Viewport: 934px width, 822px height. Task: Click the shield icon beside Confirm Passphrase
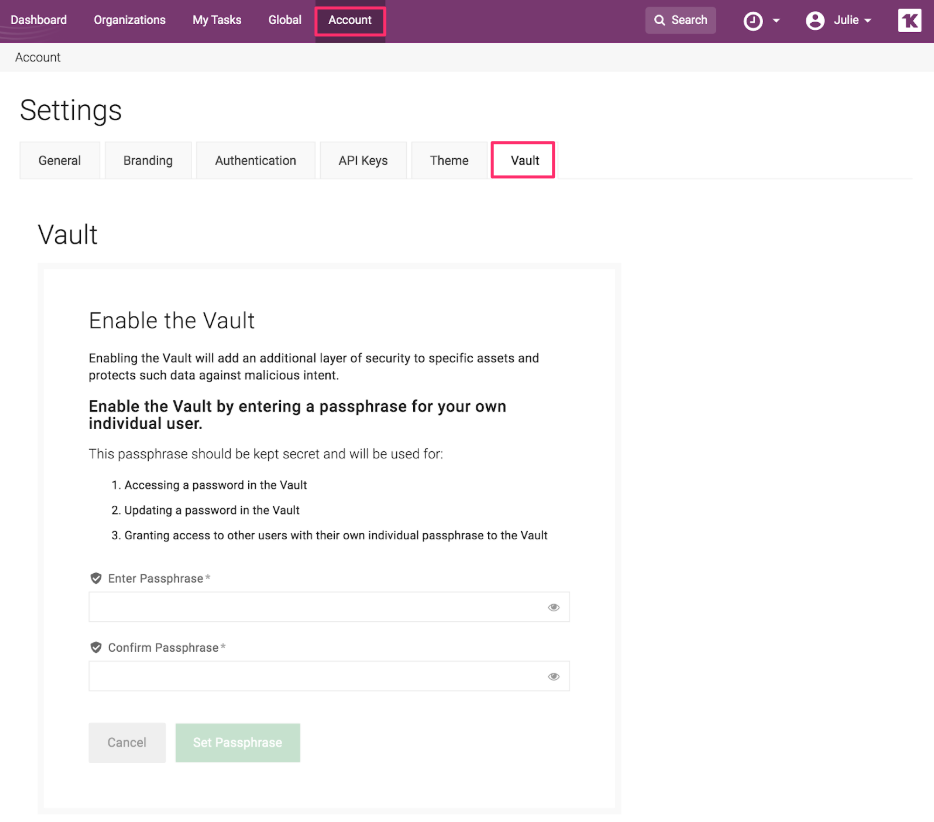click(96, 648)
